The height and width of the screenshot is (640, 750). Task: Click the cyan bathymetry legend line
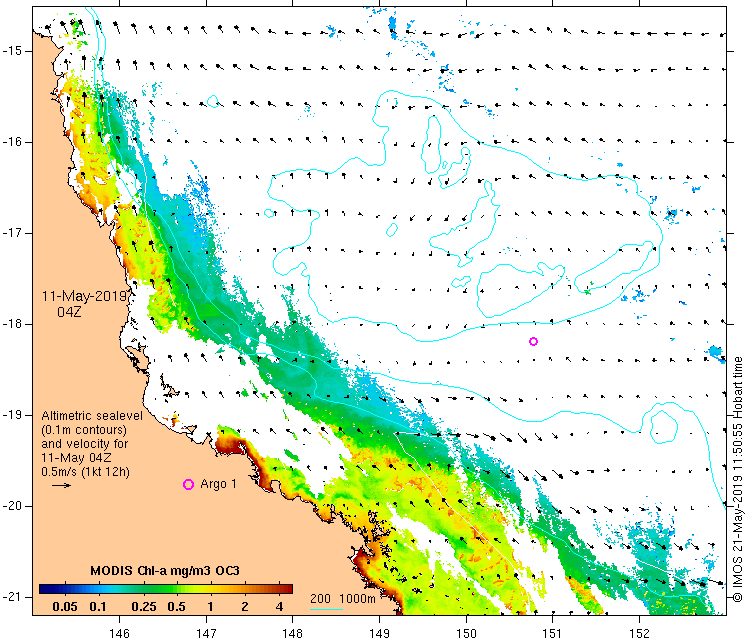coord(326,609)
